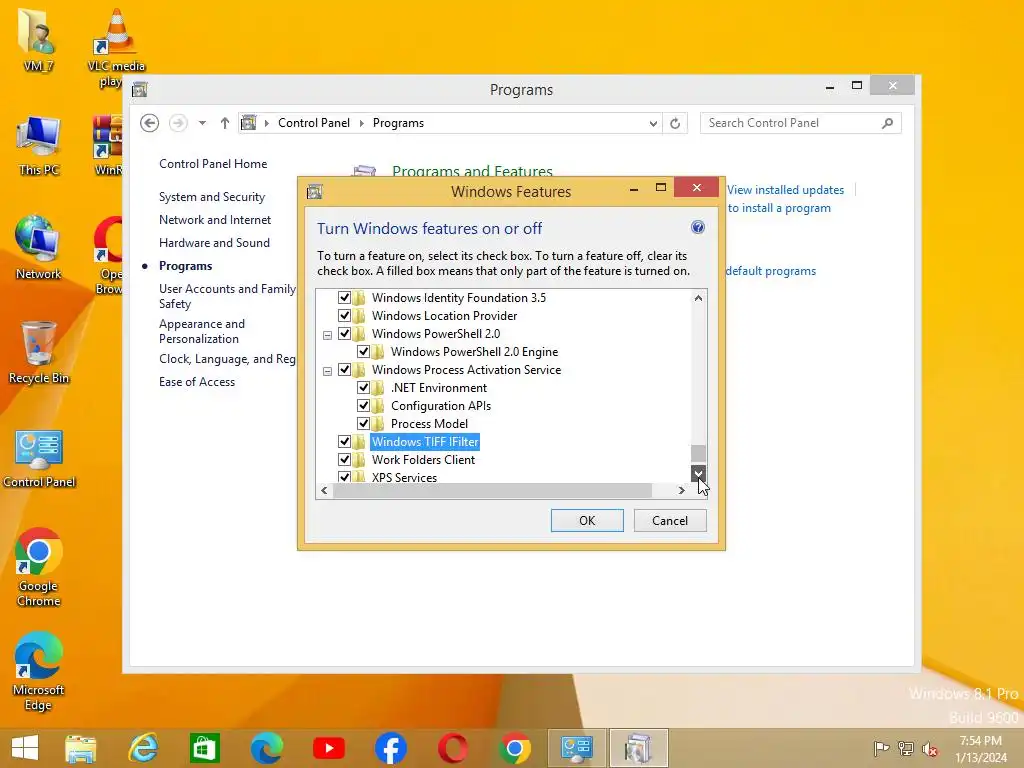Uncheck .NET Environment feature
1024x768 pixels.
coord(363,387)
